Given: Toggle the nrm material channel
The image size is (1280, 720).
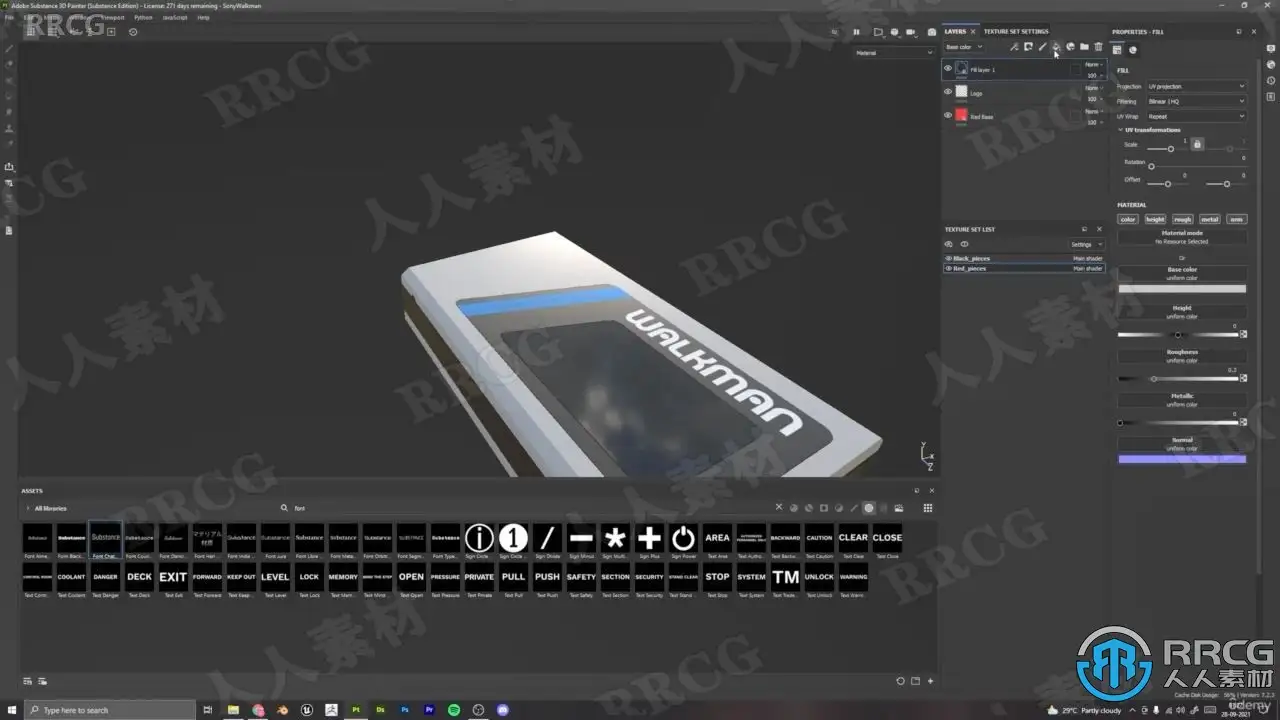Looking at the screenshot, I should tap(1237, 219).
